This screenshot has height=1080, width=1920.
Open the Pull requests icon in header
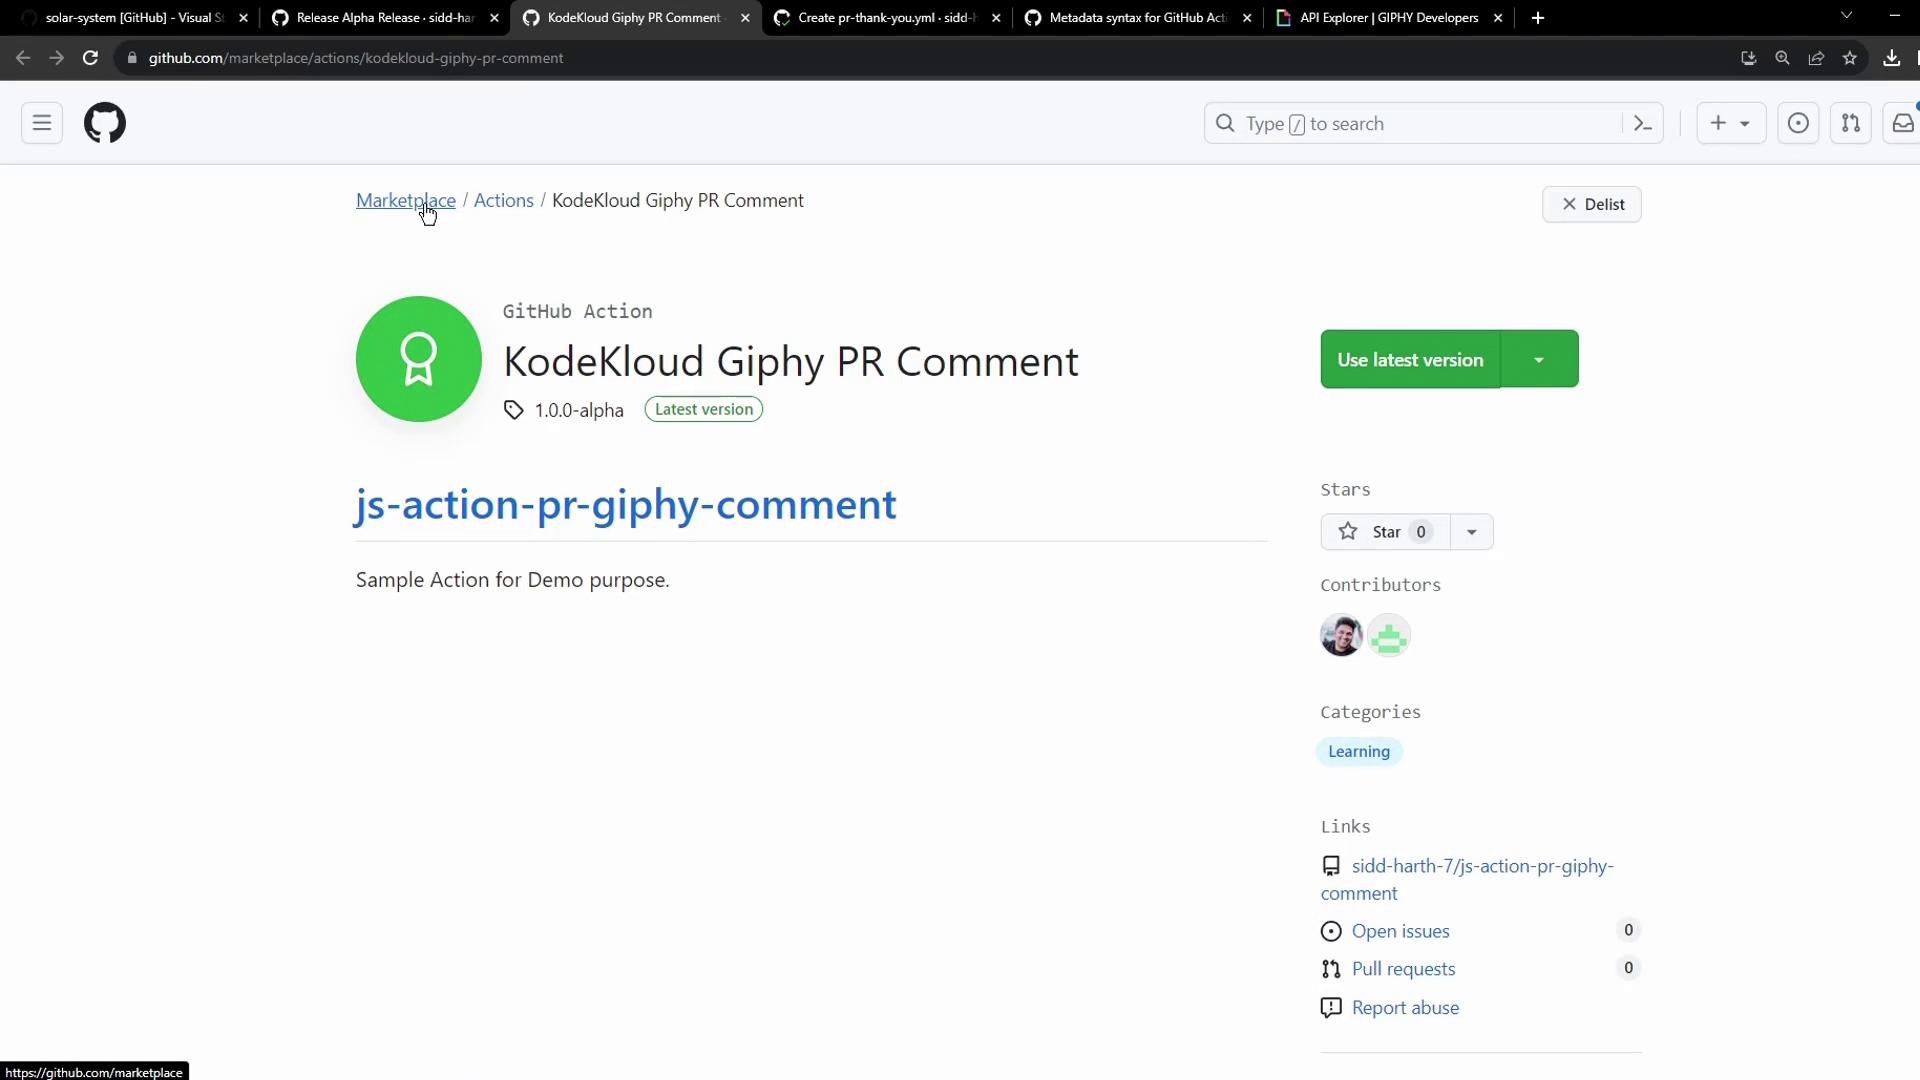point(1851,123)
